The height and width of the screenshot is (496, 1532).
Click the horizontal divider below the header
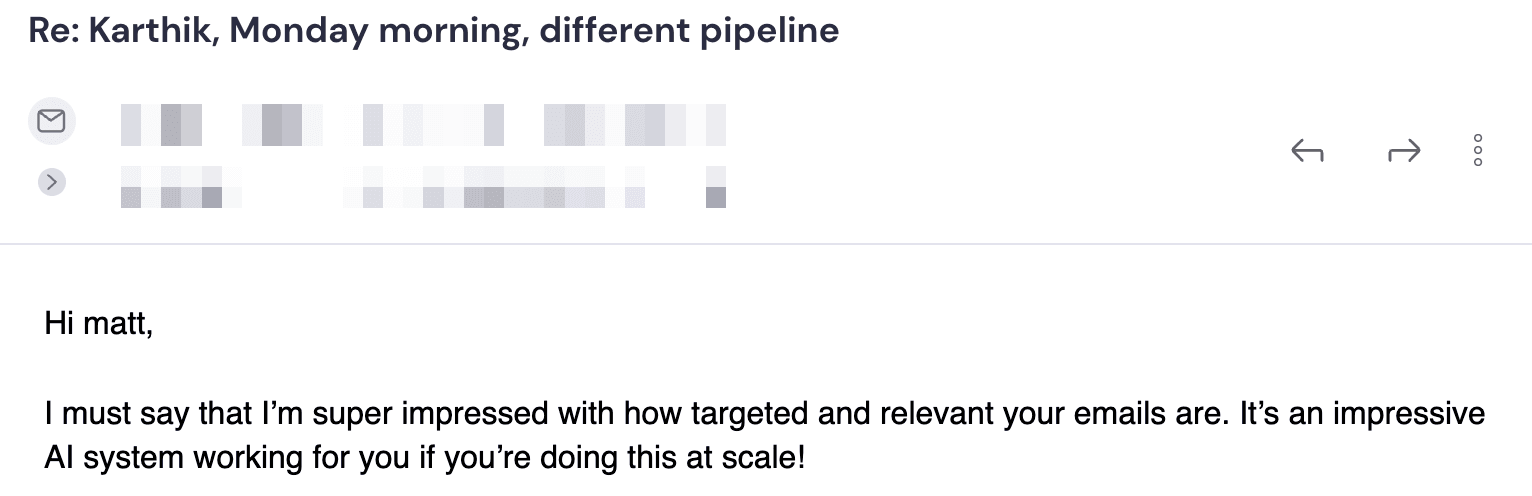[x=766, y=244]
